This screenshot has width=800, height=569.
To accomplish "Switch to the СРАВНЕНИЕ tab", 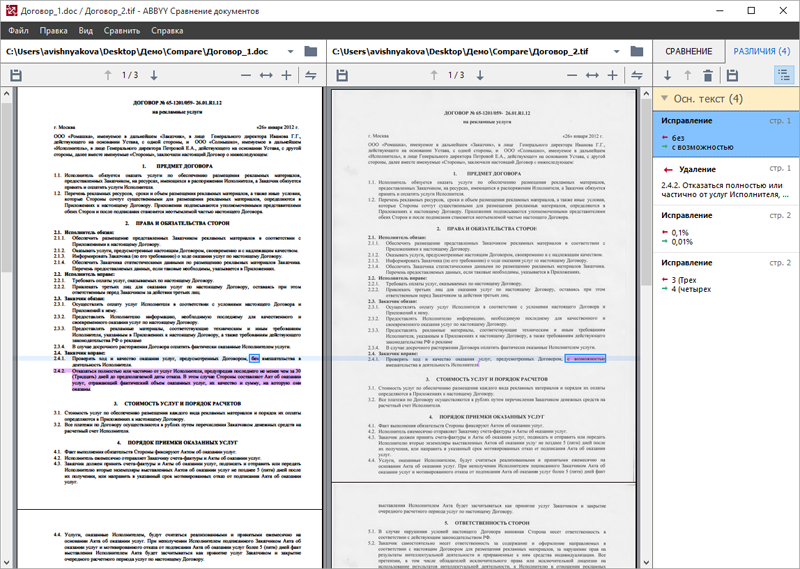I will point(689,52).
